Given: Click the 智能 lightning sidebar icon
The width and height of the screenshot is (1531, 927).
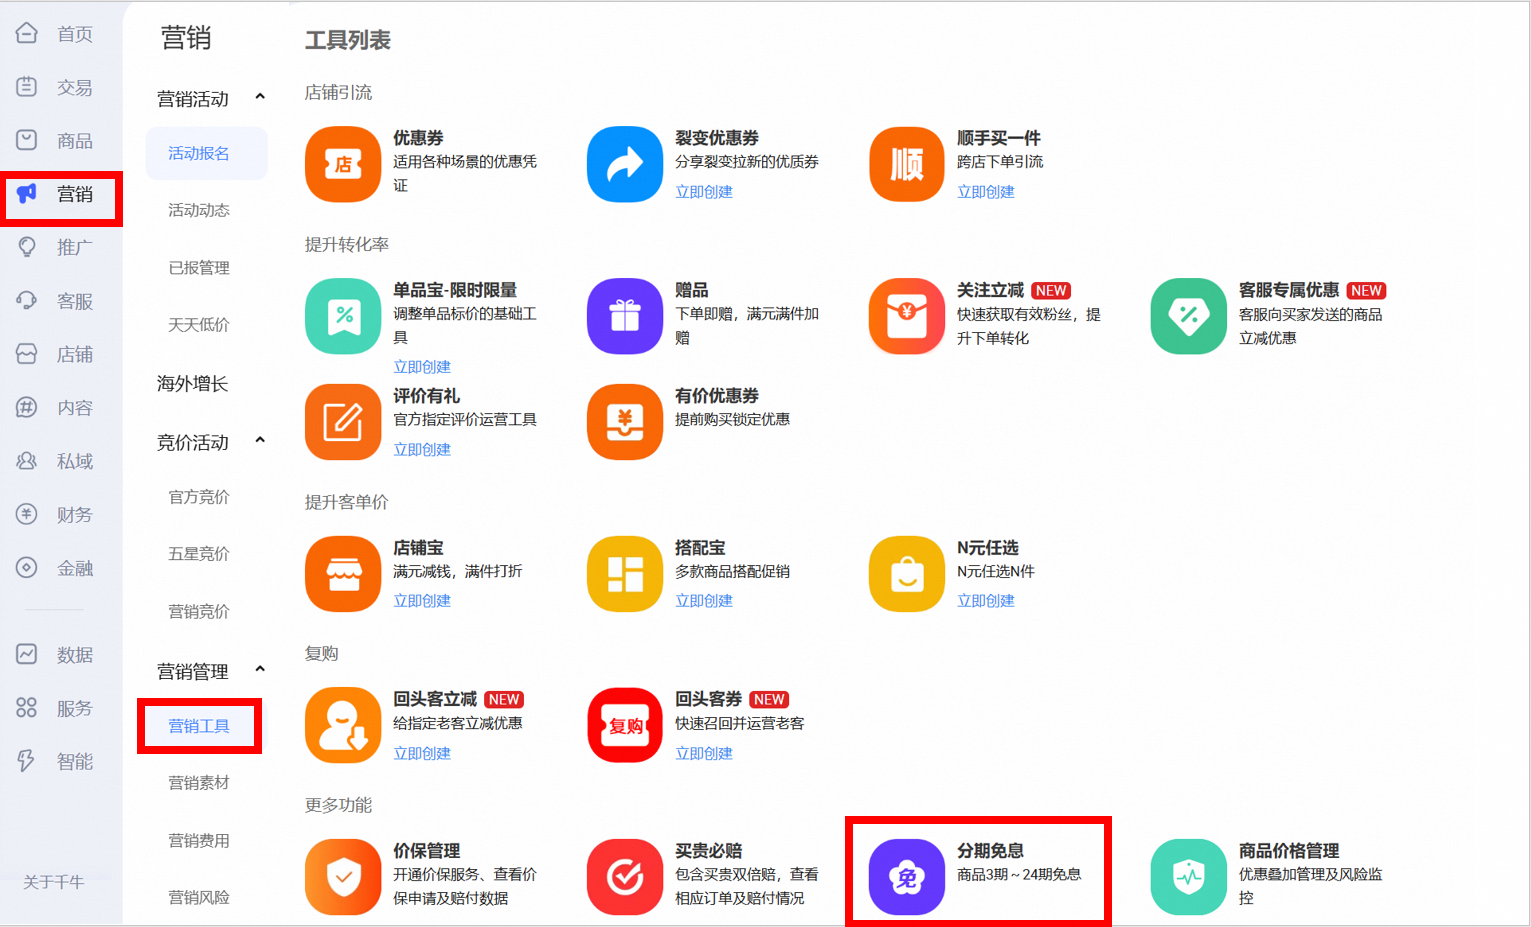Looking at the screenshot, I should (27, 761).
